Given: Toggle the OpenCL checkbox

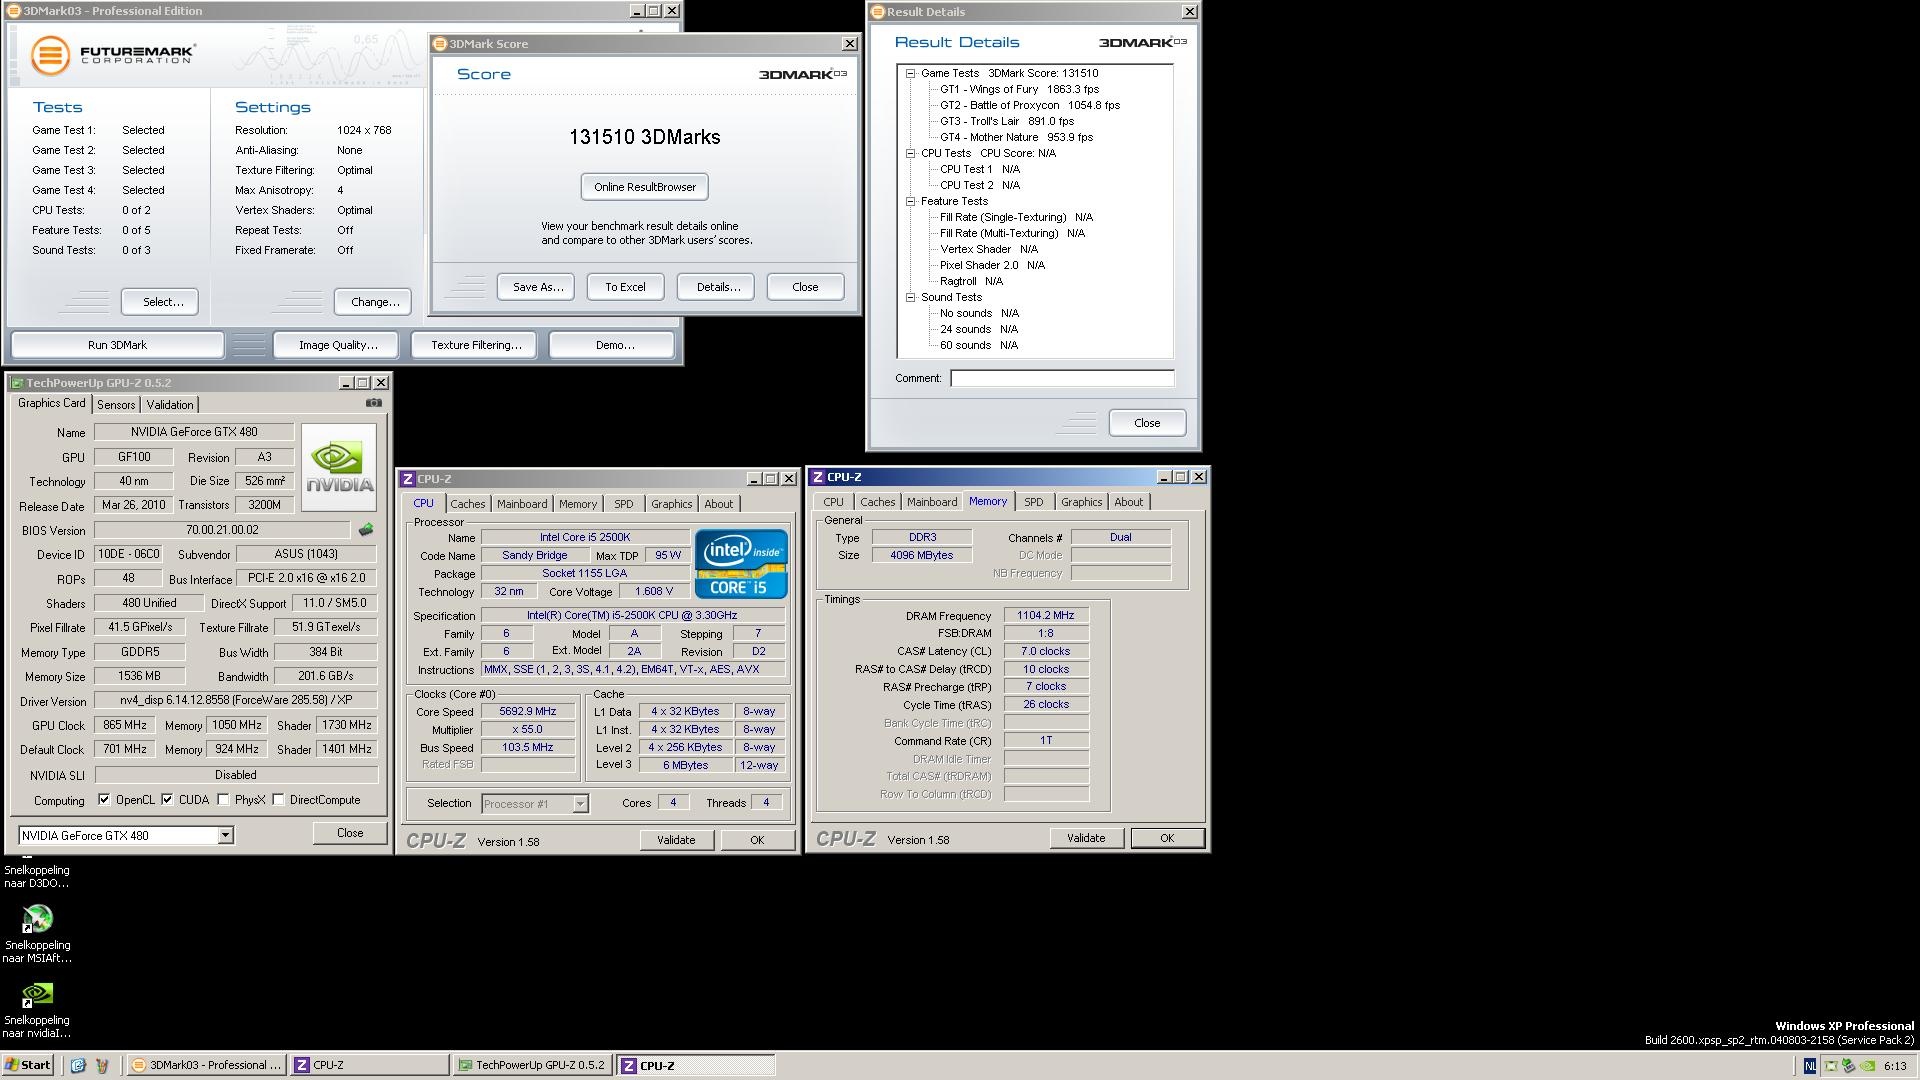Looking at the screenshot, I should point(104,800).
